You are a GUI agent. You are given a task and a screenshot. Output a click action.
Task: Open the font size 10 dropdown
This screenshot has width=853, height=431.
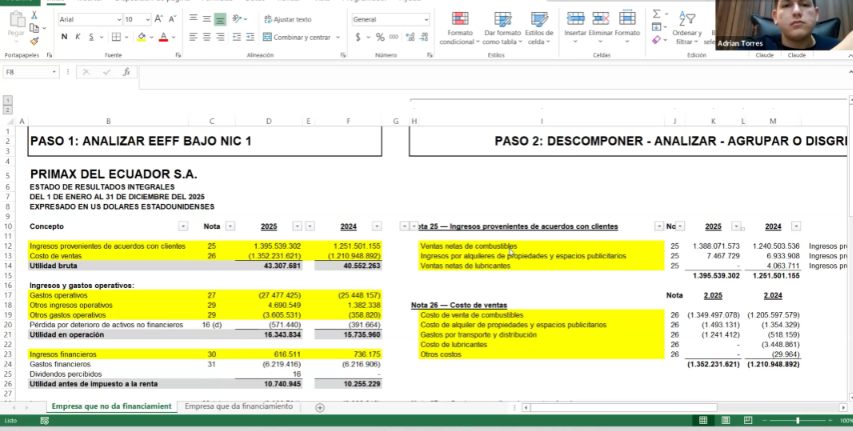(148, 20)
